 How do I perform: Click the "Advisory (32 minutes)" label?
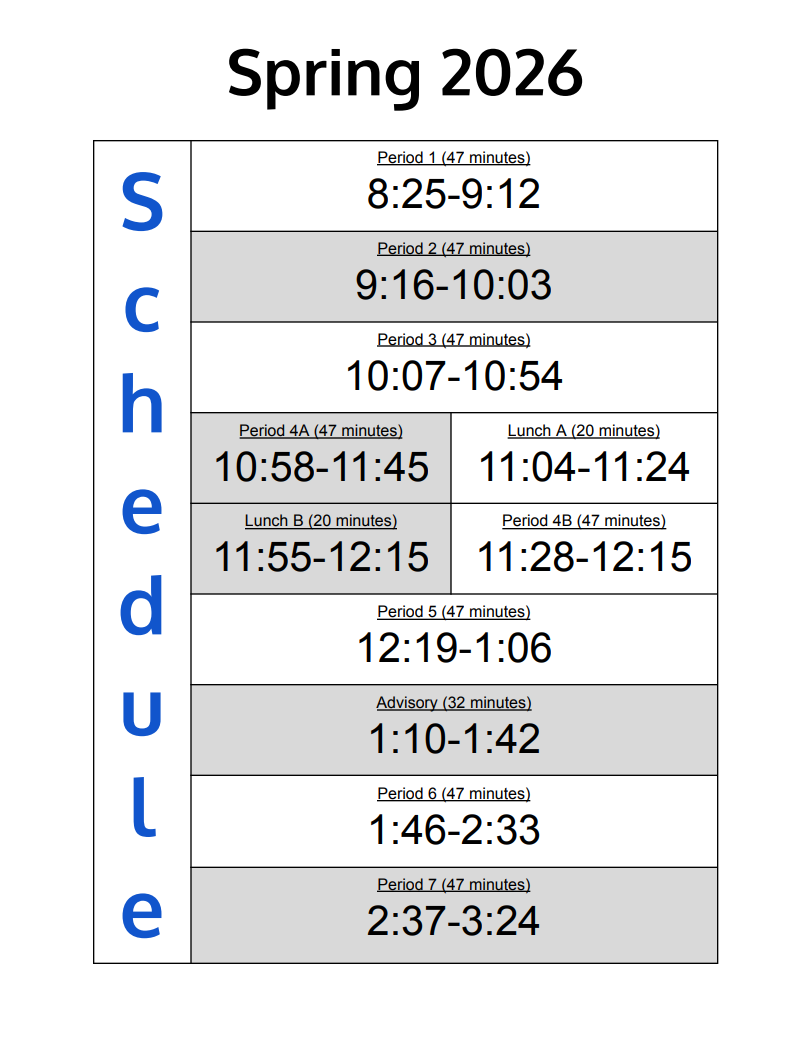453,703
